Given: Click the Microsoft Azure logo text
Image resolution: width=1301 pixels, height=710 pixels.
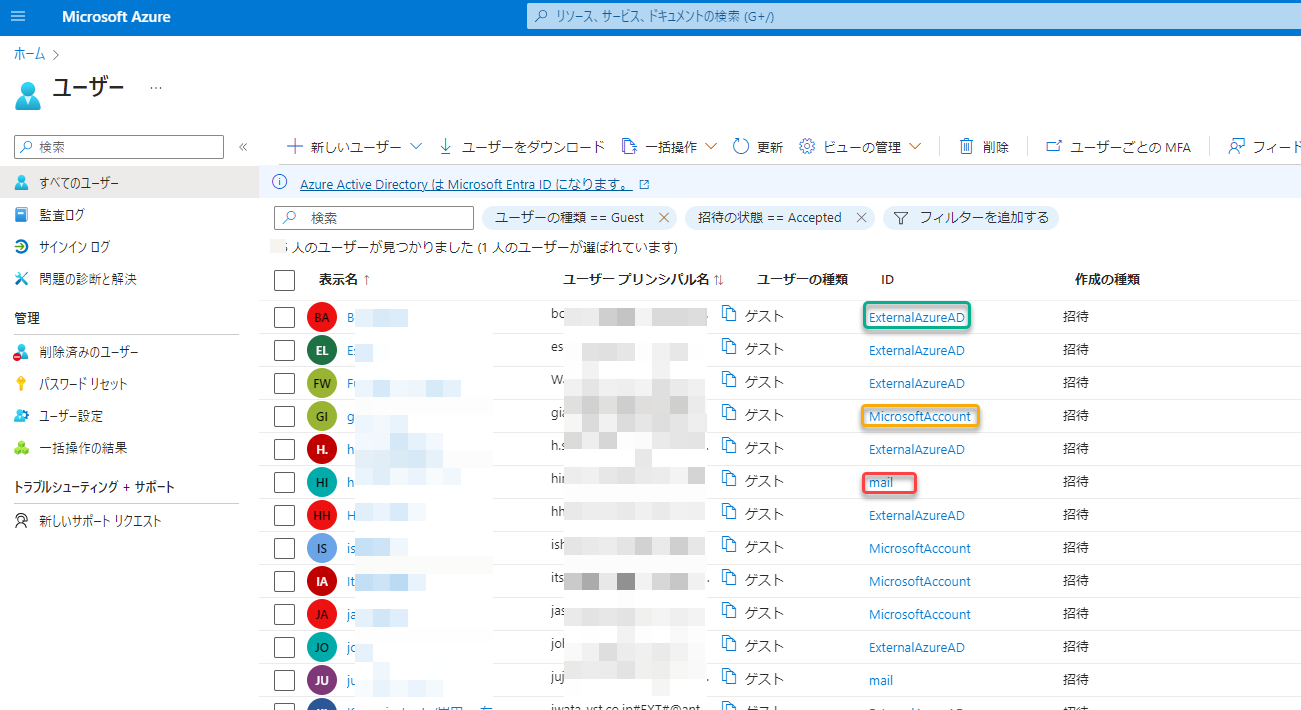Looking at the screenshot, I should [x=116, y=17].
